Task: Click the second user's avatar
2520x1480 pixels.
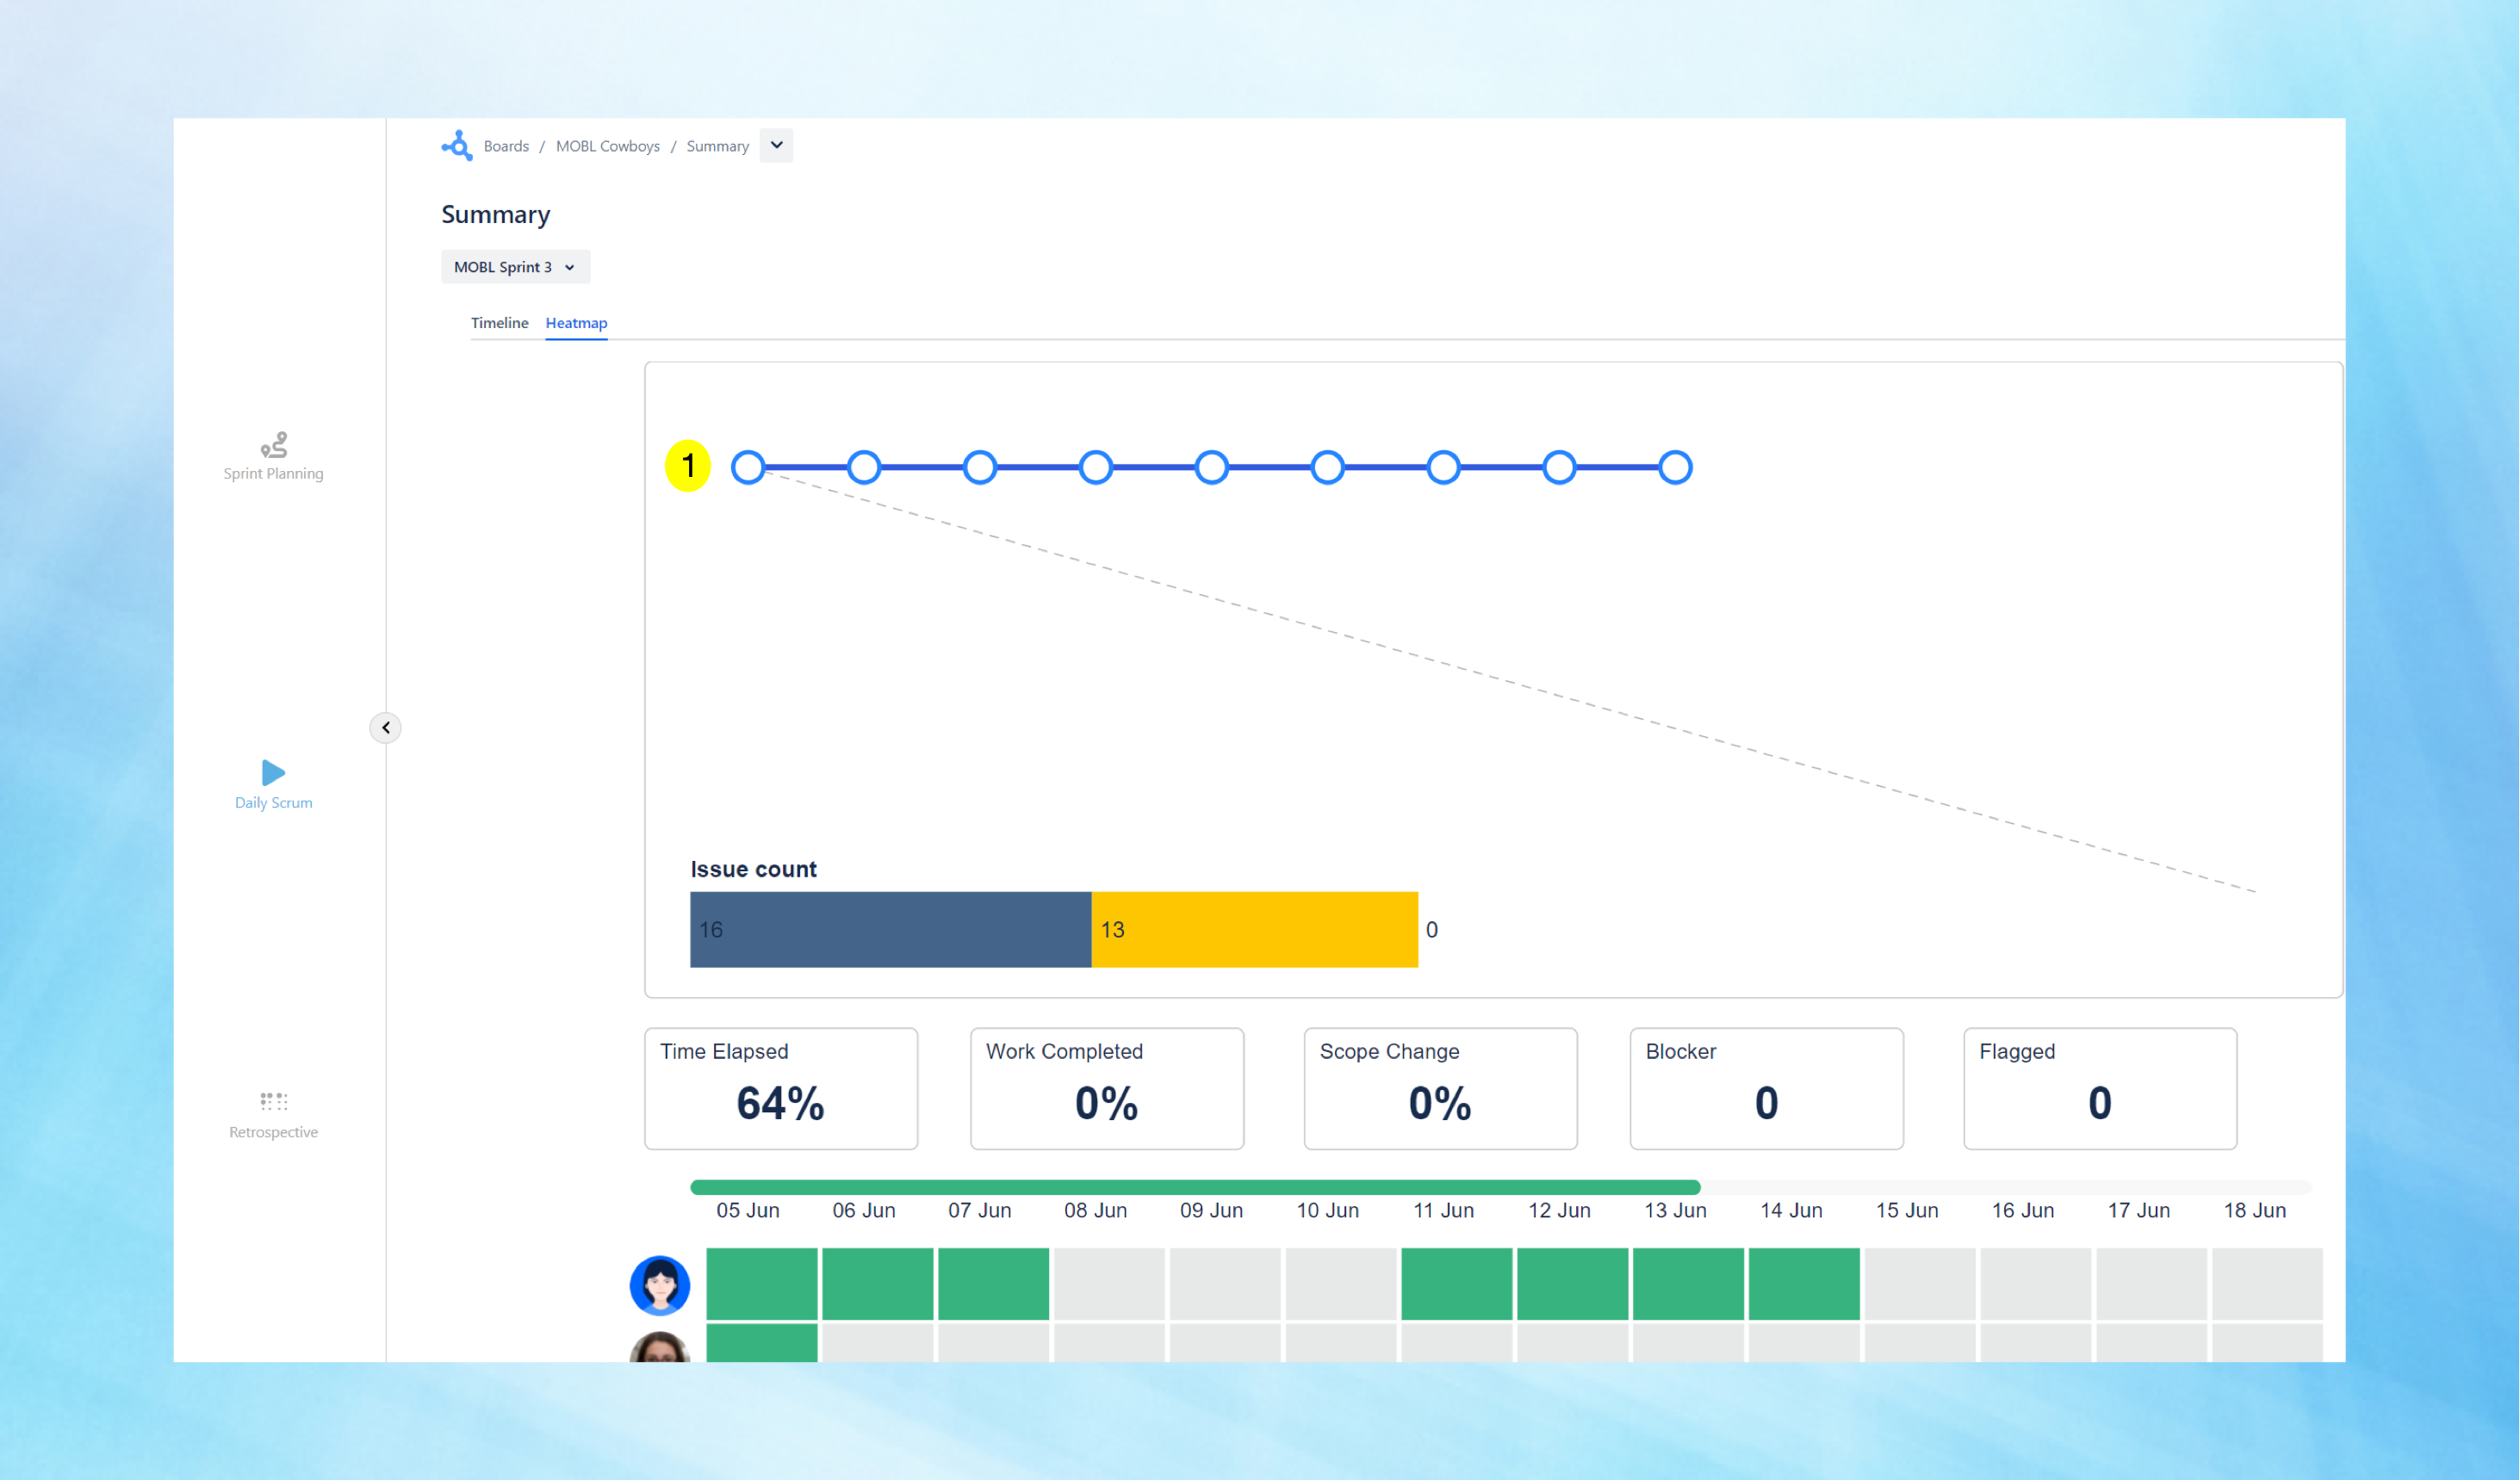Action: coord(660,1348)
